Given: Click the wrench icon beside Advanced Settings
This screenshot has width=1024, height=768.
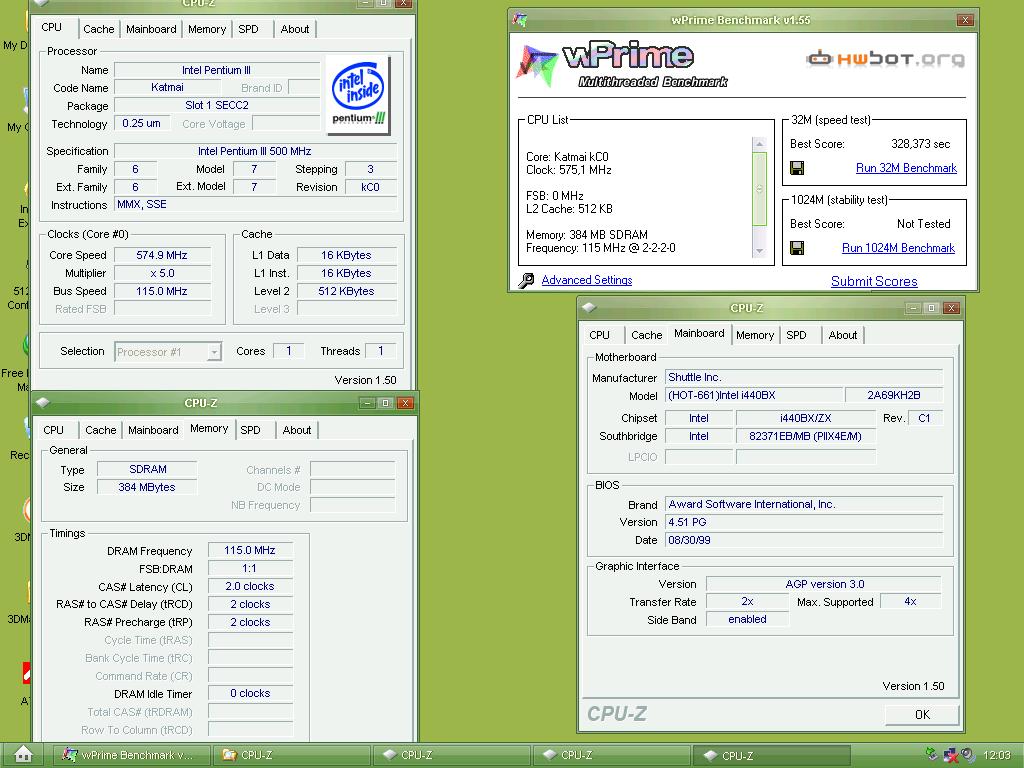Looking at the screenshot, I should [526, 281].
